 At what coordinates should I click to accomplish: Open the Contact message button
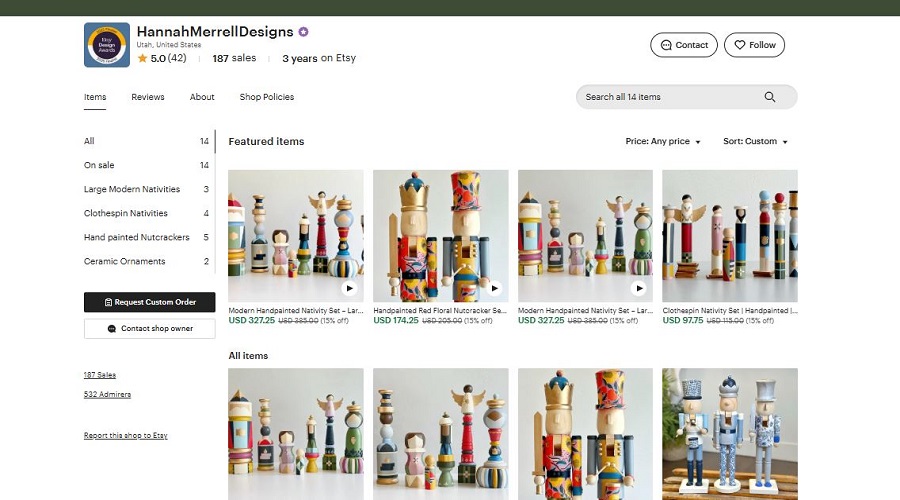point(683,45)
